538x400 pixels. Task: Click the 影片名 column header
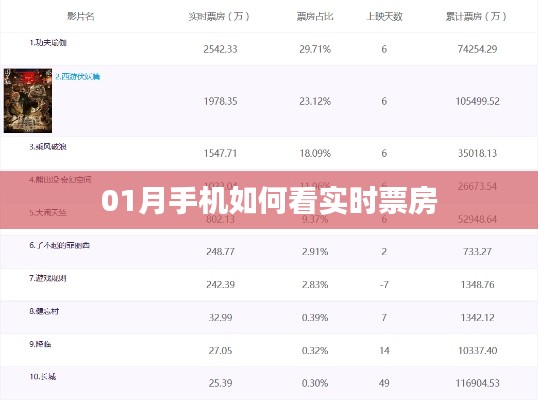[81, 16]
